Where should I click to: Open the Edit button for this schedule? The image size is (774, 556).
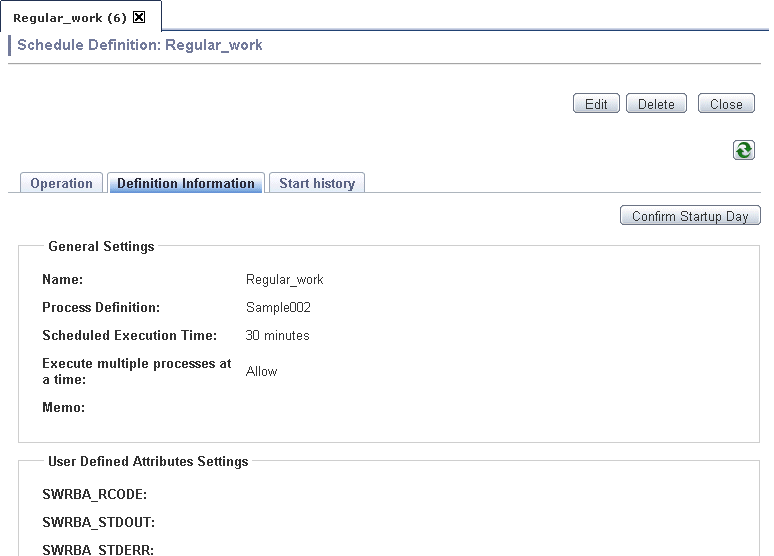click(x=596, y=104)
